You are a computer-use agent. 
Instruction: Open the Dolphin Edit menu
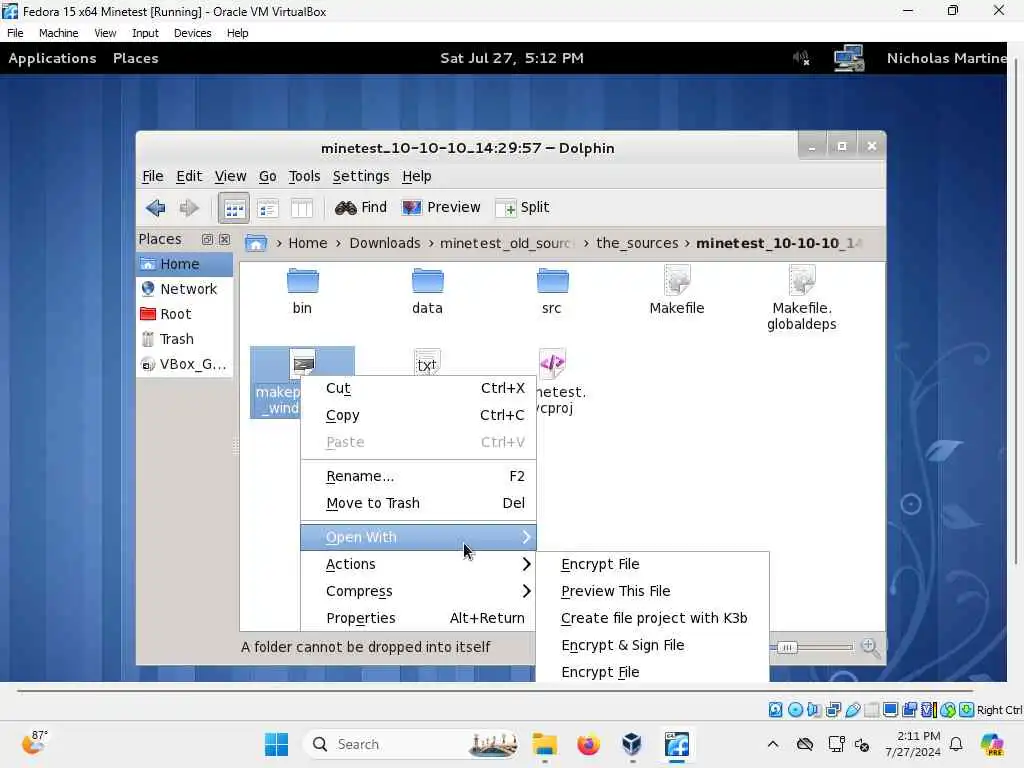(189, 176)
